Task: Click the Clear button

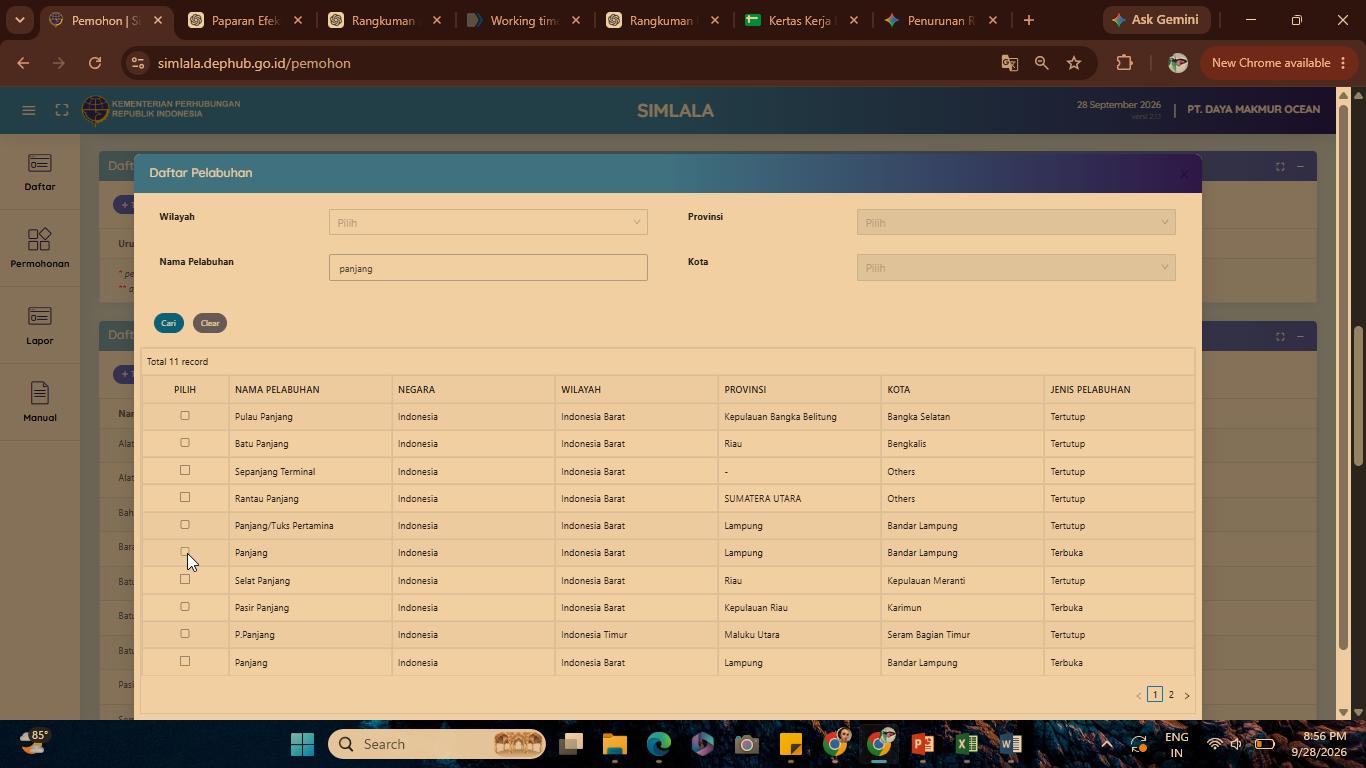Action: coord(210,323)
